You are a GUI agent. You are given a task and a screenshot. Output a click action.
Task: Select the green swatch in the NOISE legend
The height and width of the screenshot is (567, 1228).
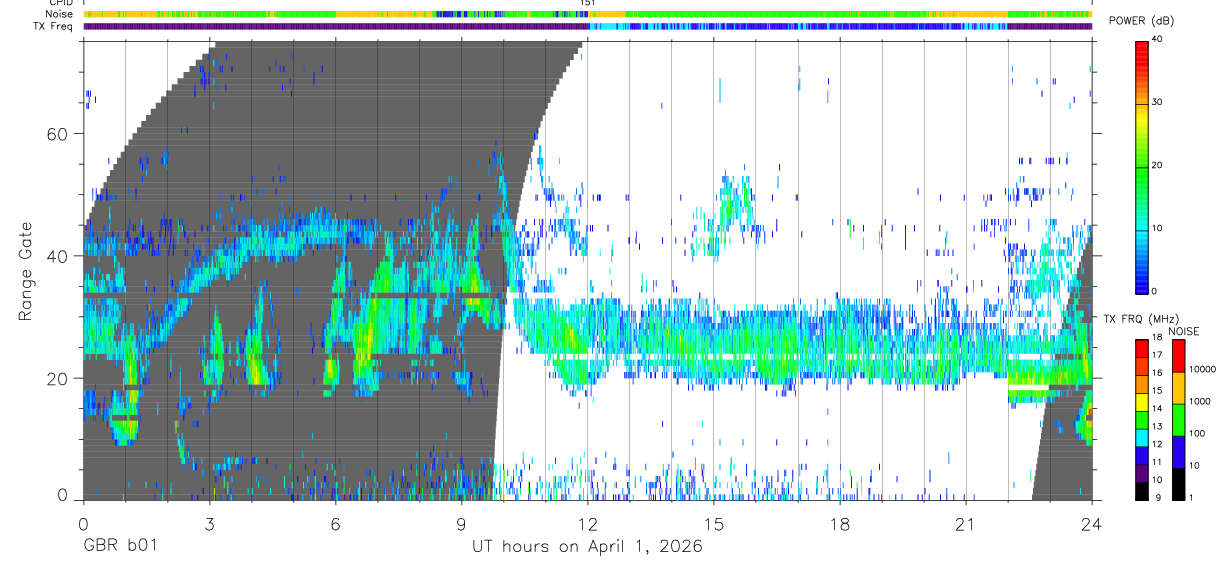[1179, 420]
